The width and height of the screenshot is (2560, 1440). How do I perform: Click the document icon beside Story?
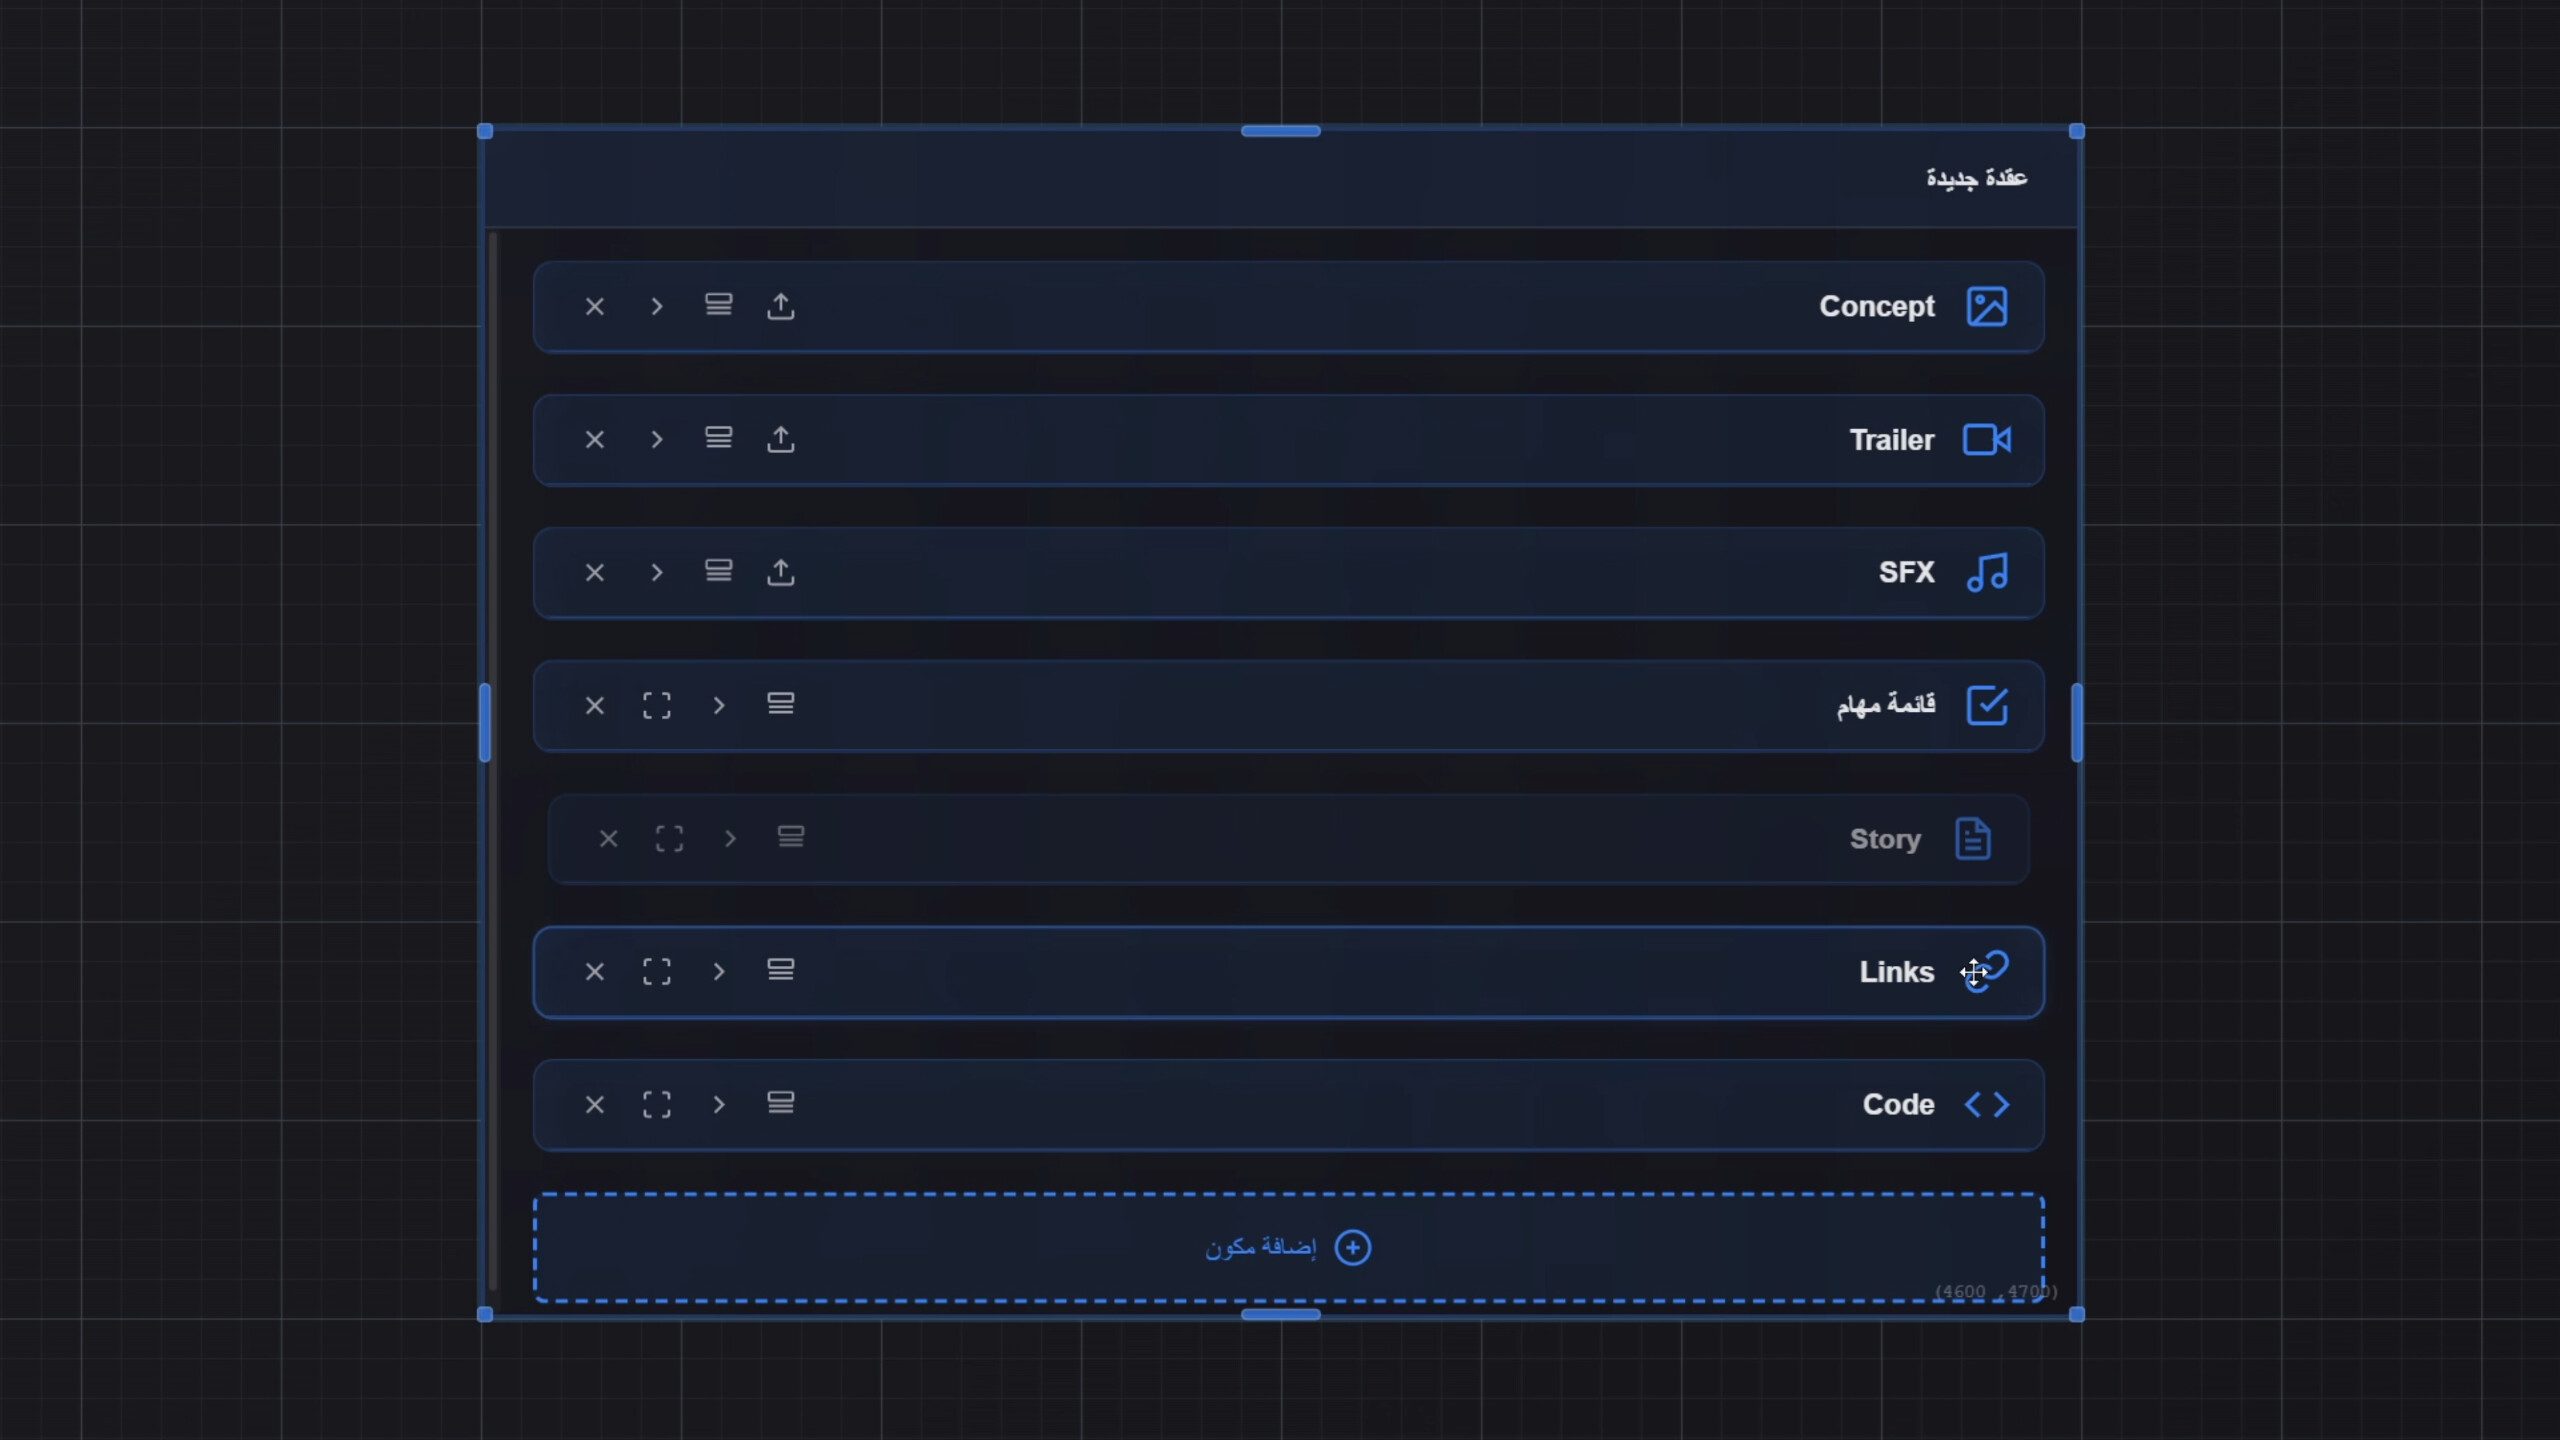point(1970,839)
